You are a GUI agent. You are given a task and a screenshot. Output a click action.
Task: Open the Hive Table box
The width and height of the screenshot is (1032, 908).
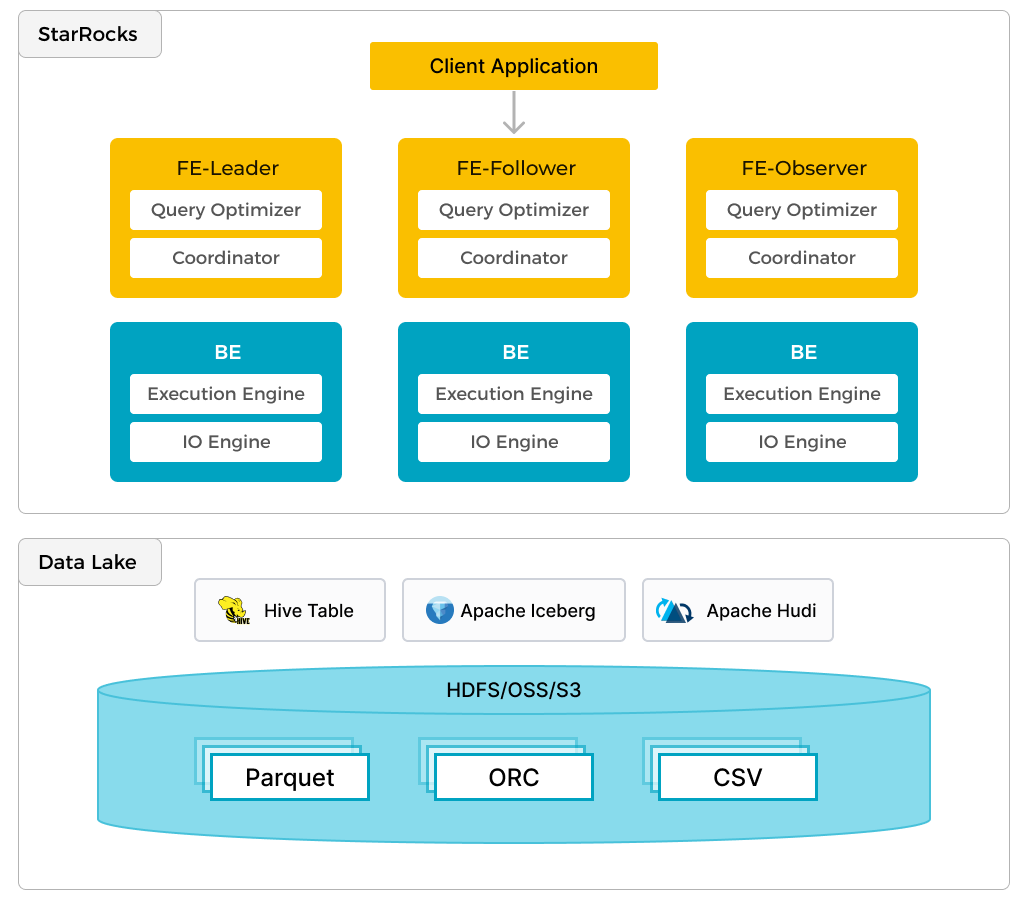[x=290, y=610]
